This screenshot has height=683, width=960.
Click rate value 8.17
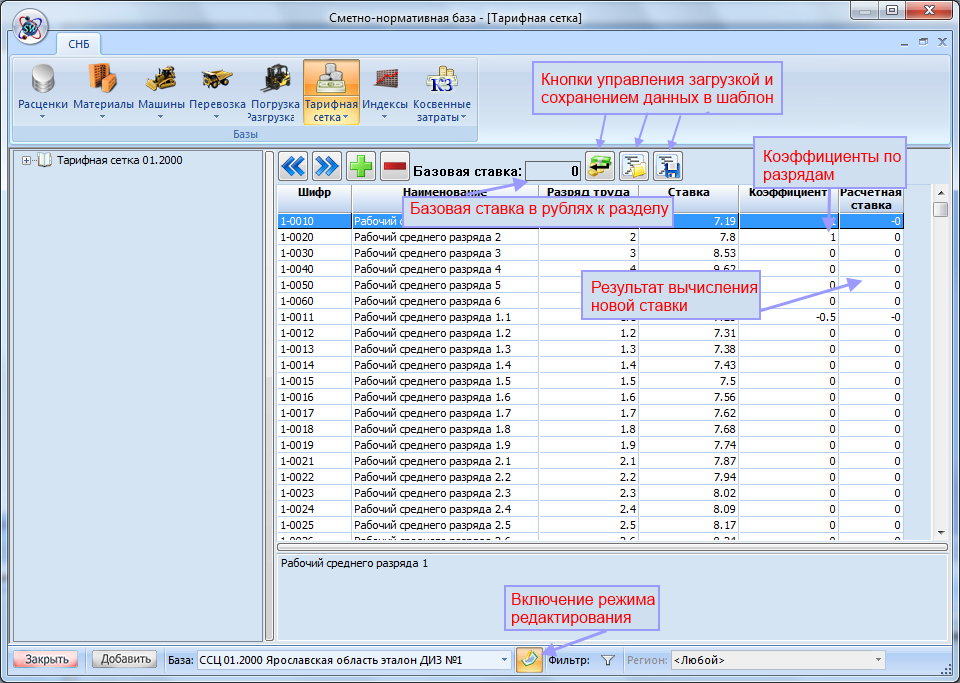click(689, 525)
